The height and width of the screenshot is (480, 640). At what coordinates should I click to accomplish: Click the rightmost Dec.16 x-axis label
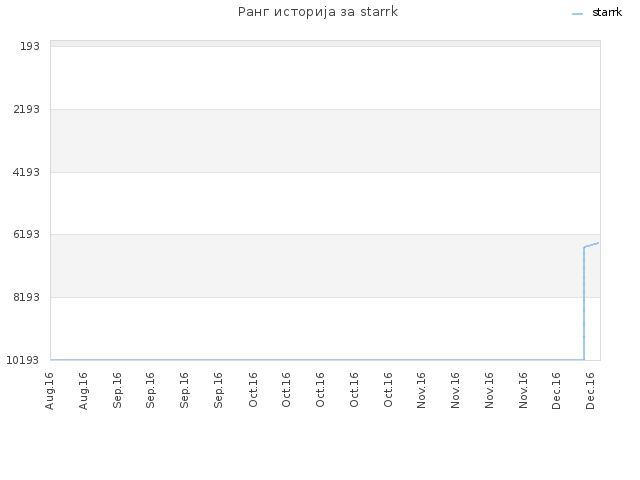point(590,391)
